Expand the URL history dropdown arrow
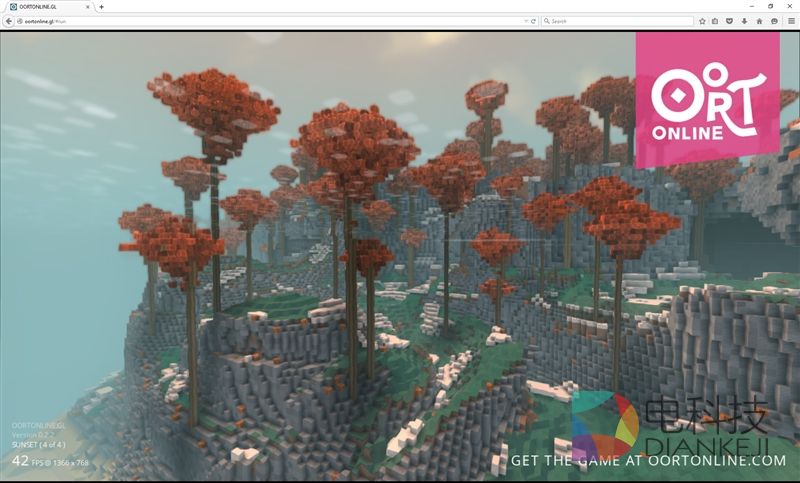 (x=526, y=20)
